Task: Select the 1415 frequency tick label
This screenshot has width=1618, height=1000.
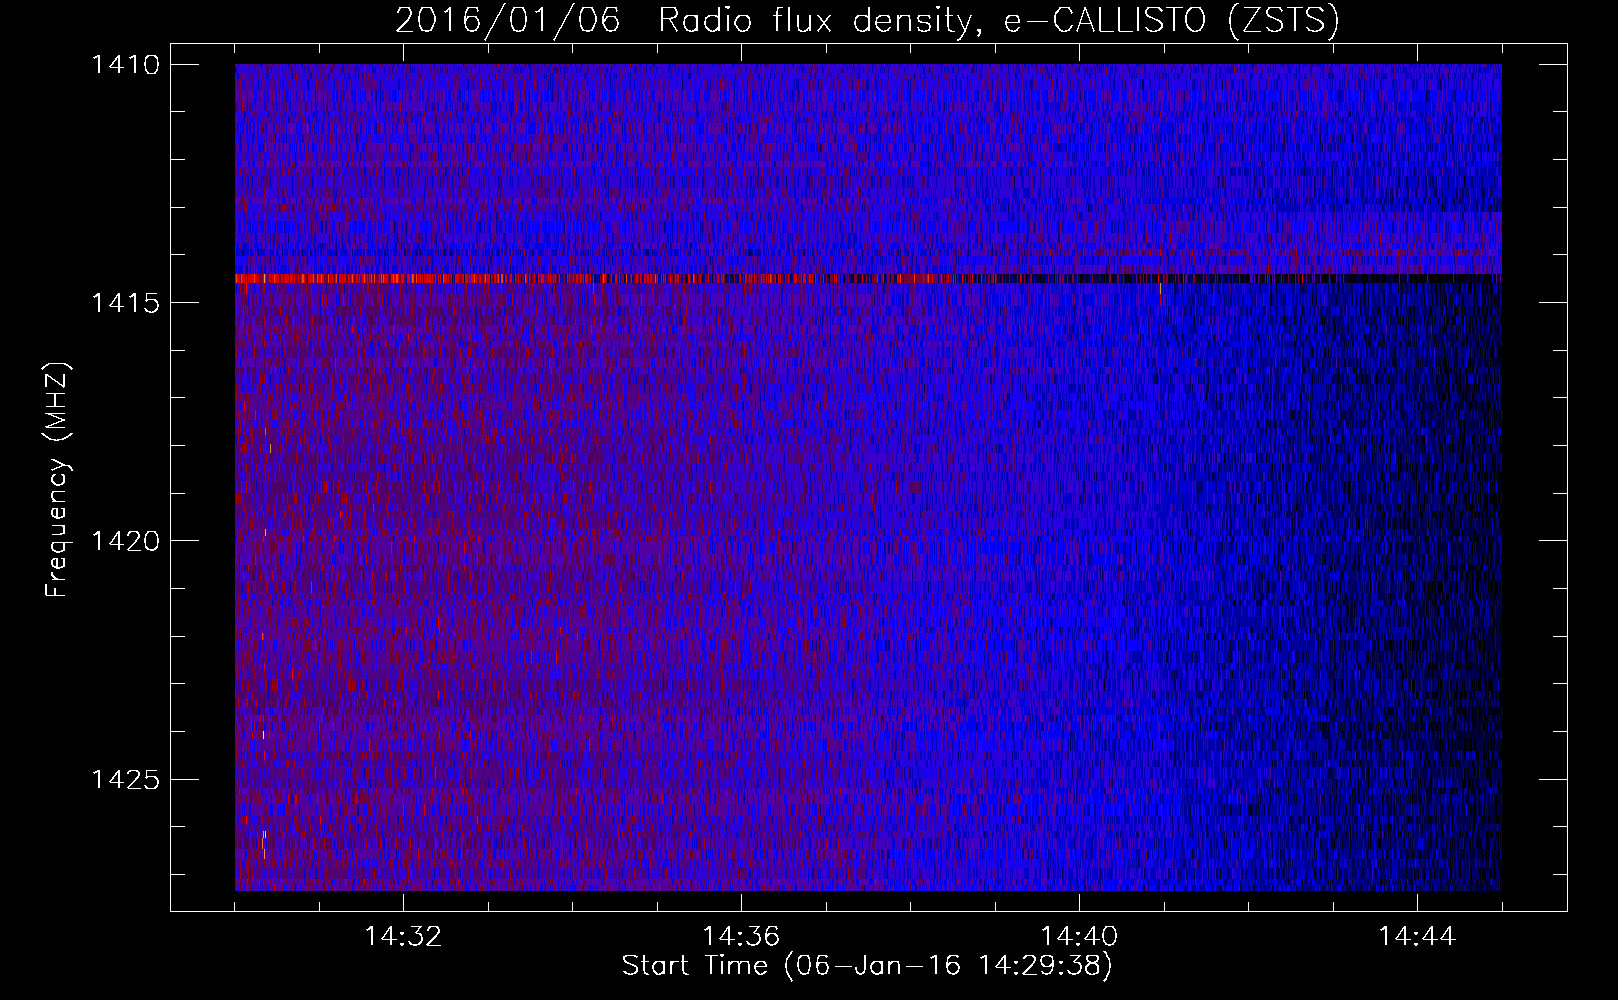Action: (125, 303)
